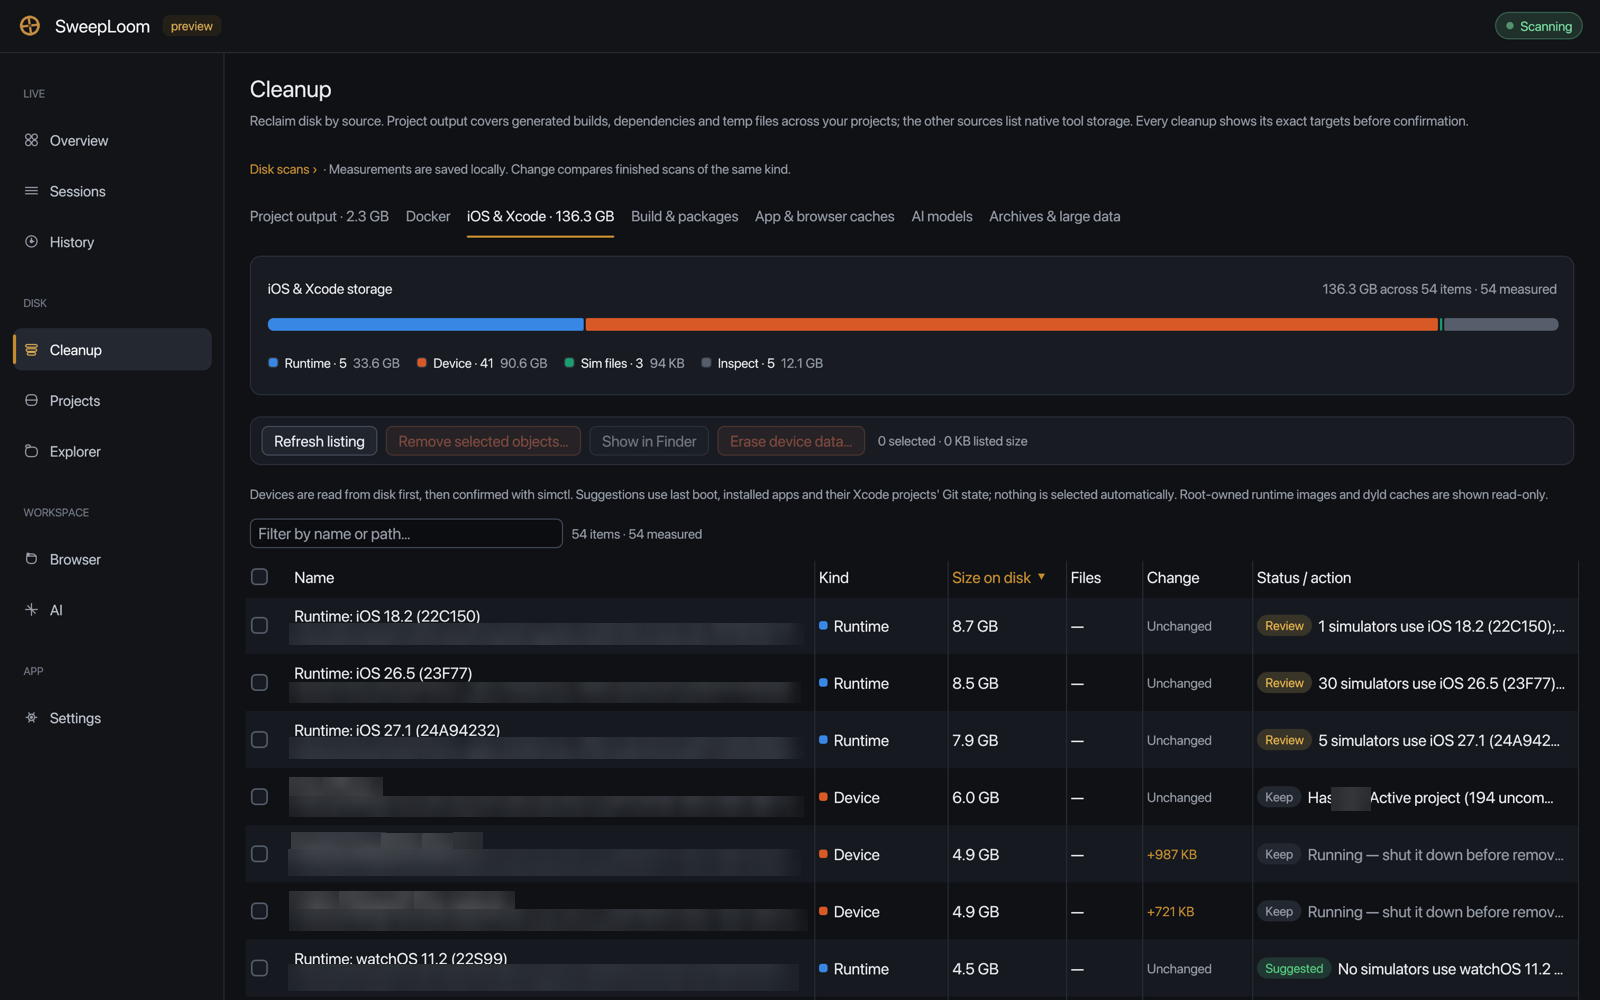Click Show in Finder button

click(649, 441)
